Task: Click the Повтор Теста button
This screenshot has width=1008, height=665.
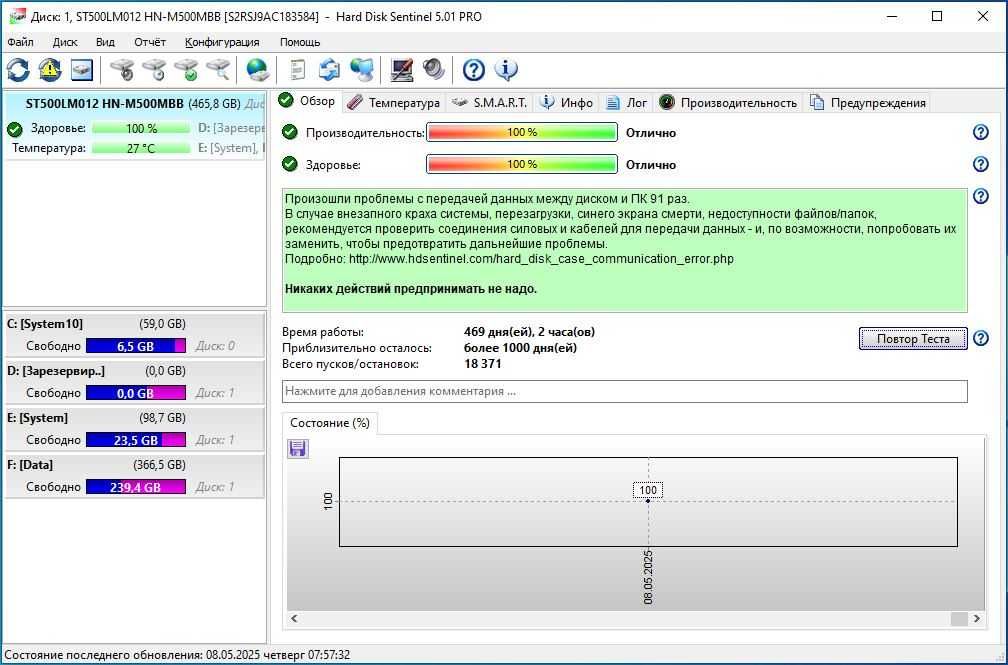Action: (913, 338)
